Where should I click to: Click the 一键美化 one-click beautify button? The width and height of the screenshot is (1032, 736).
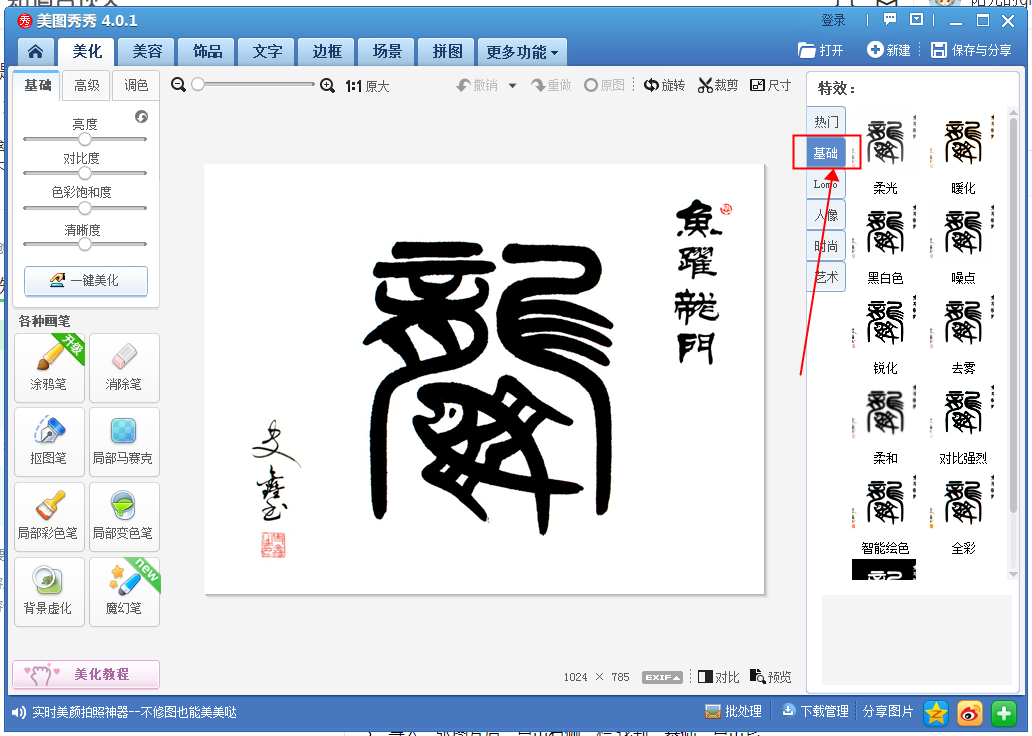[x=86, y=281]
